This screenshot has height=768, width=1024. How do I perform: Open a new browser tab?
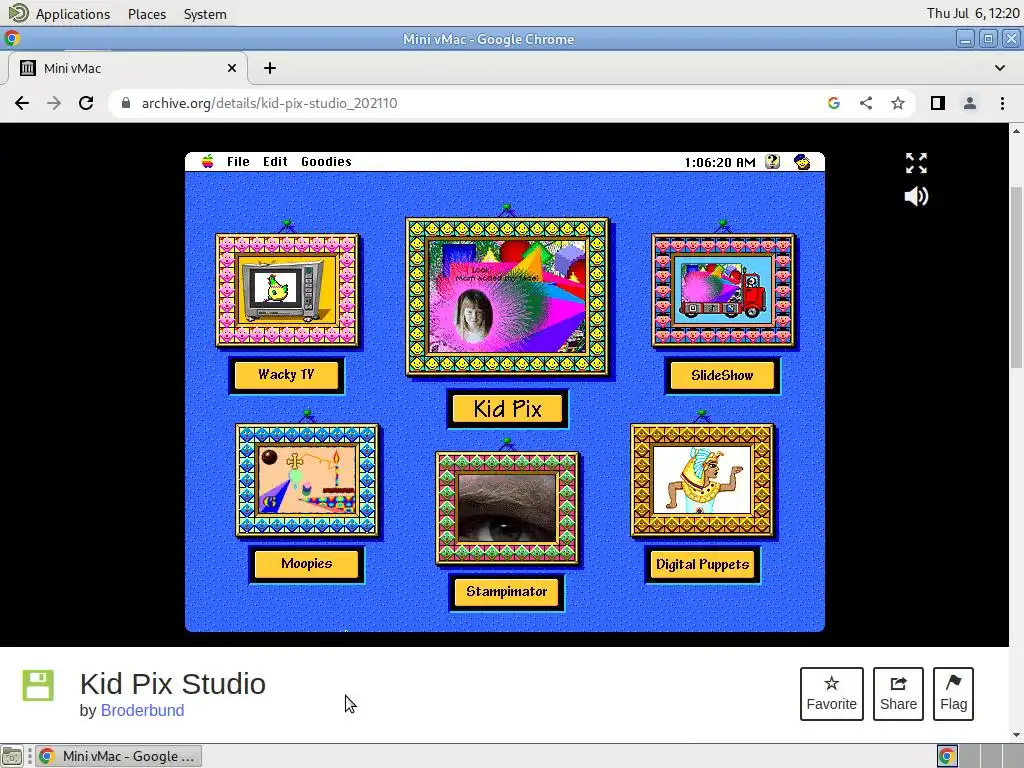[x=270, y=68]
